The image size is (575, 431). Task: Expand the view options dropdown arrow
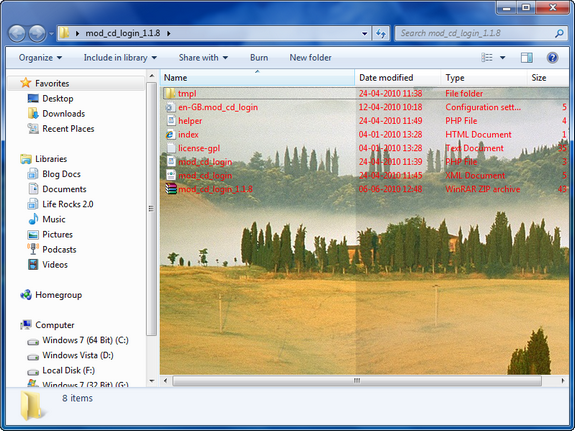(x=502, y=58)
